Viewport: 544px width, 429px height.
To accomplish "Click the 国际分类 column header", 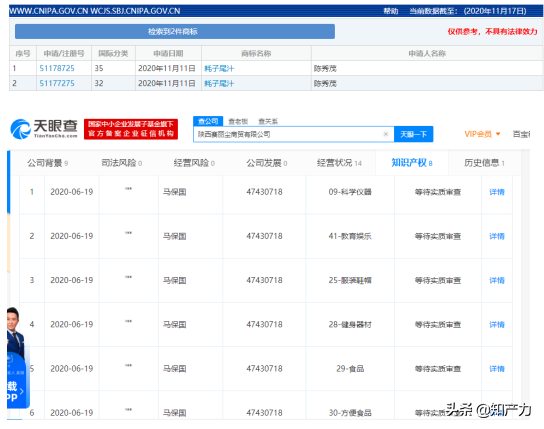I will [113, 53].
